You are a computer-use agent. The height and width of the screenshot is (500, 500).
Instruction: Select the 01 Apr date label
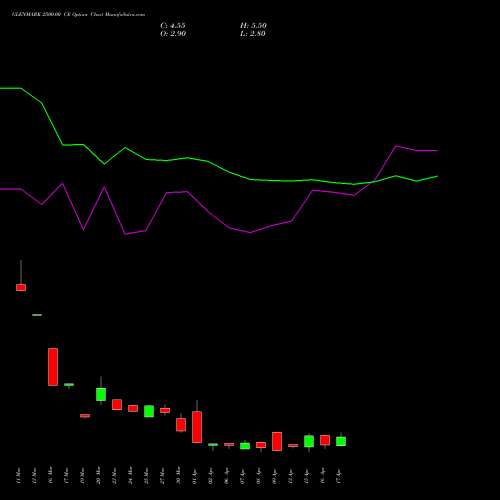pos(195,476)
